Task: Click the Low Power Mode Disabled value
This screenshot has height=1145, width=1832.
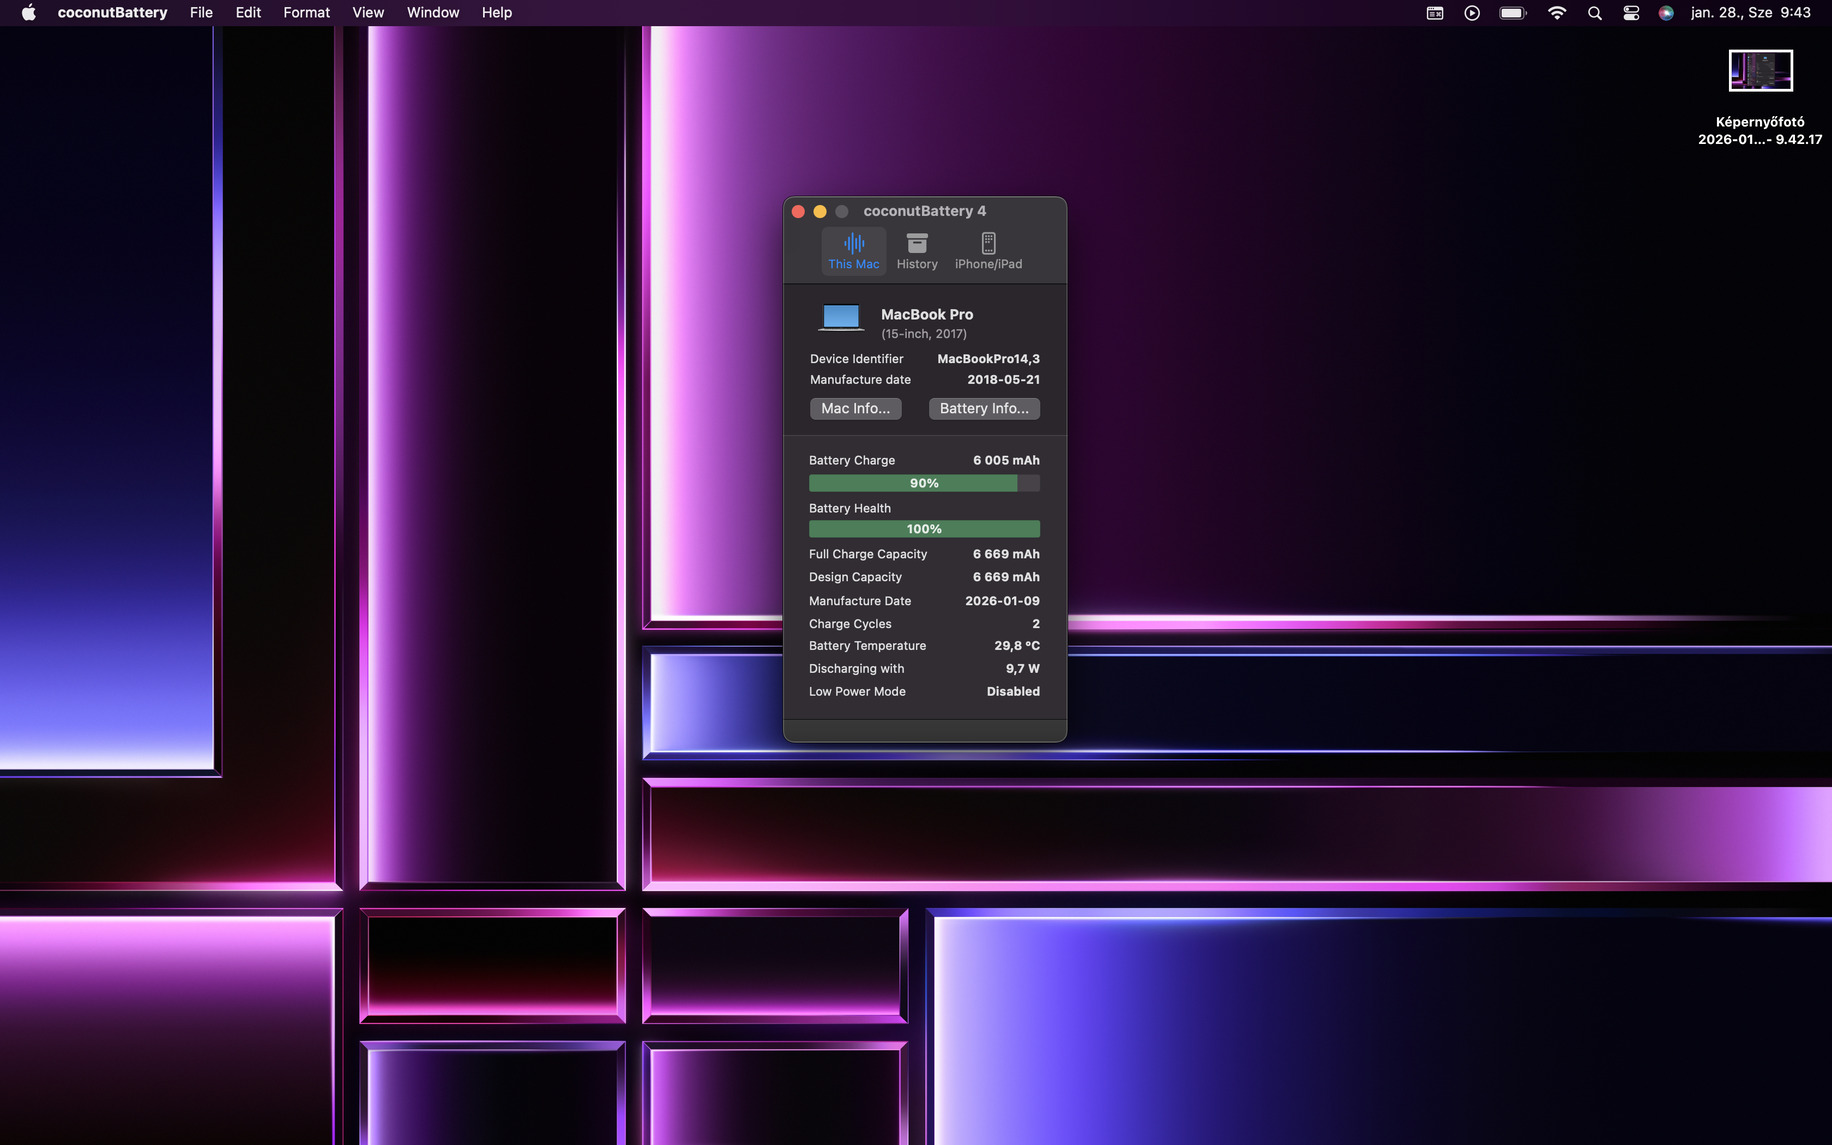Action: point(1013,692)
